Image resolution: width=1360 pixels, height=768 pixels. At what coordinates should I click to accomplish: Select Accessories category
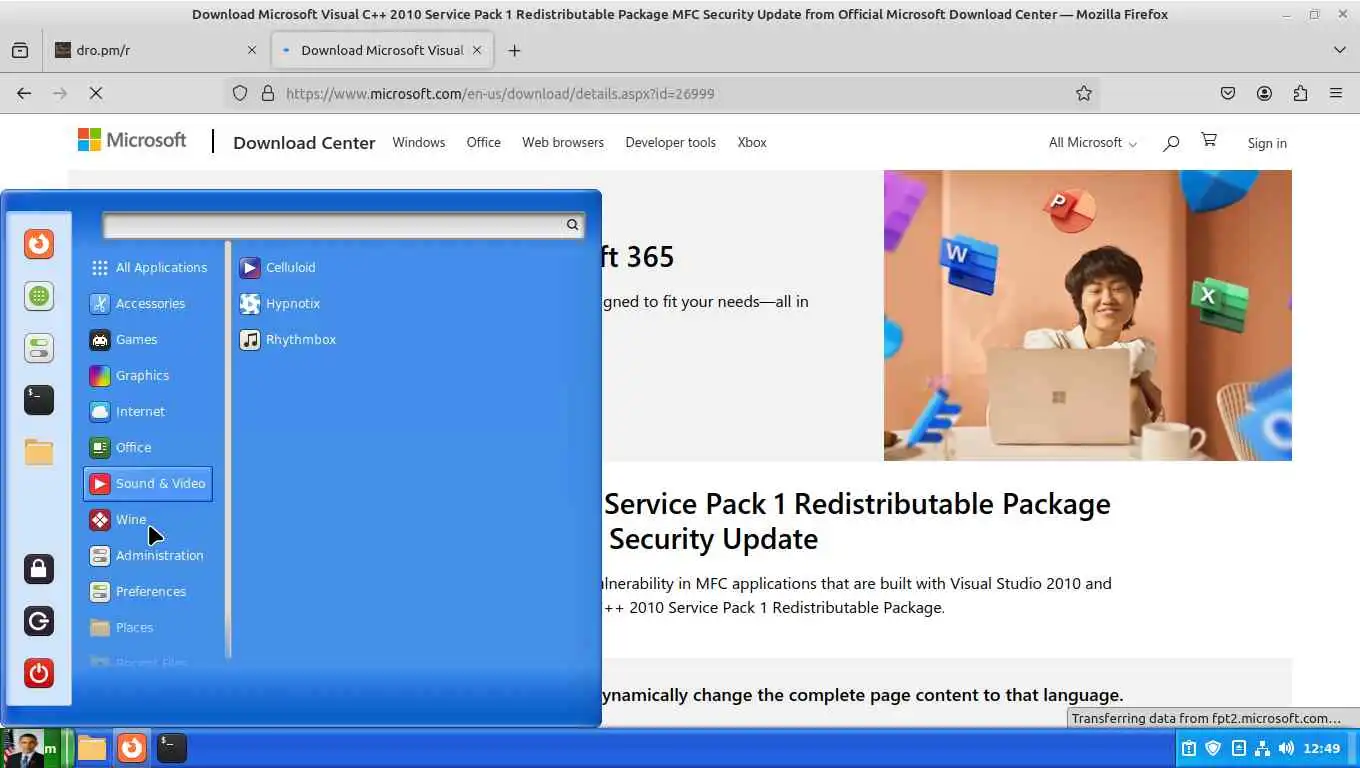[148, 303]
